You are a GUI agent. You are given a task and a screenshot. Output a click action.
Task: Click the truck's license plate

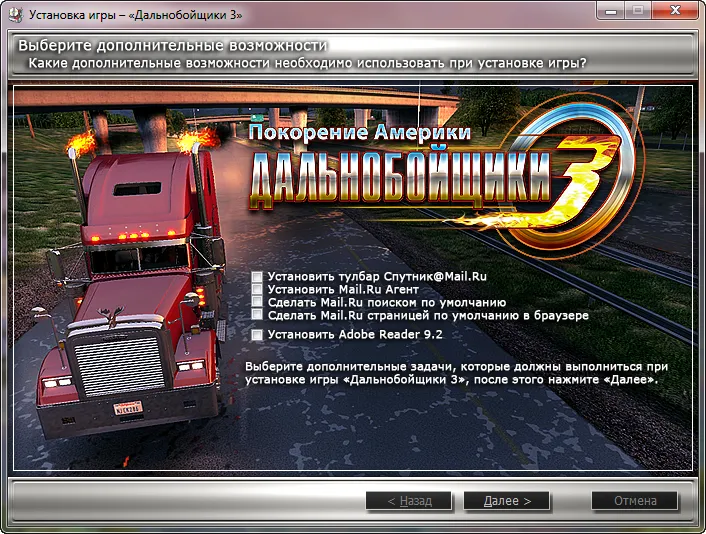coord(126,408)
